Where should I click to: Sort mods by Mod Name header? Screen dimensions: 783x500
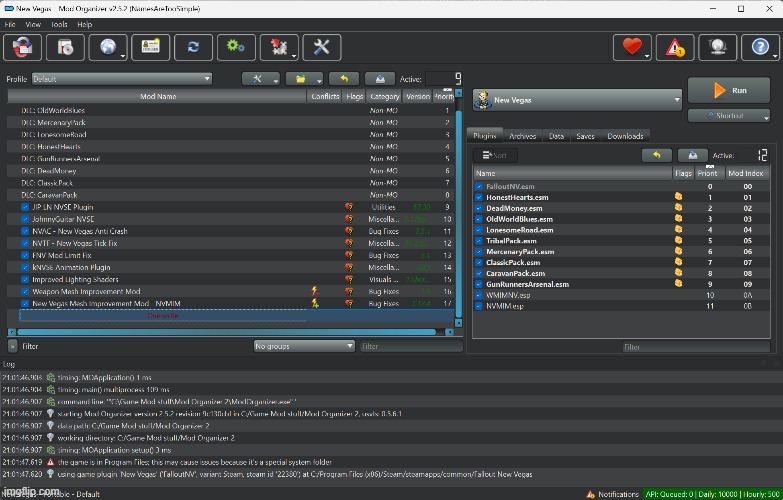(157, 96)
